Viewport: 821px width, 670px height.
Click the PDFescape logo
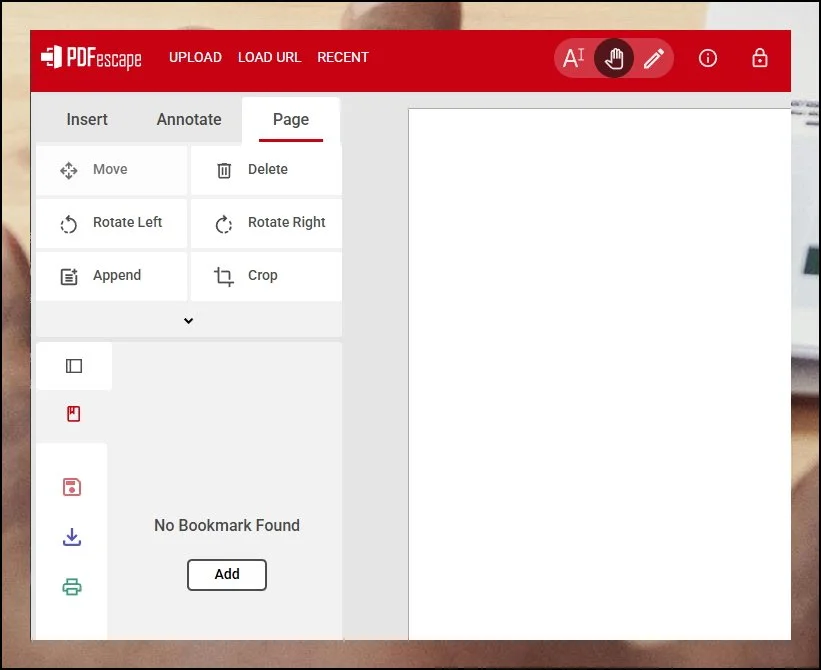pyautogui.click(x=92, y=58)
